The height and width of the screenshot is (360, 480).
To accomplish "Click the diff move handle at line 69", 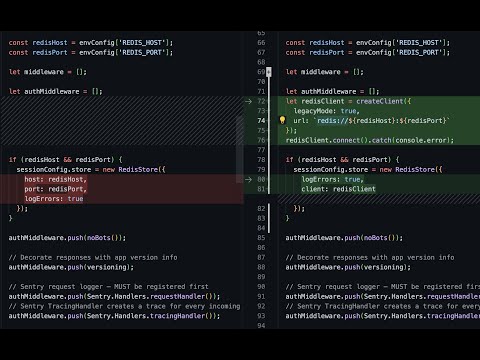I will (x=268, y=72).
